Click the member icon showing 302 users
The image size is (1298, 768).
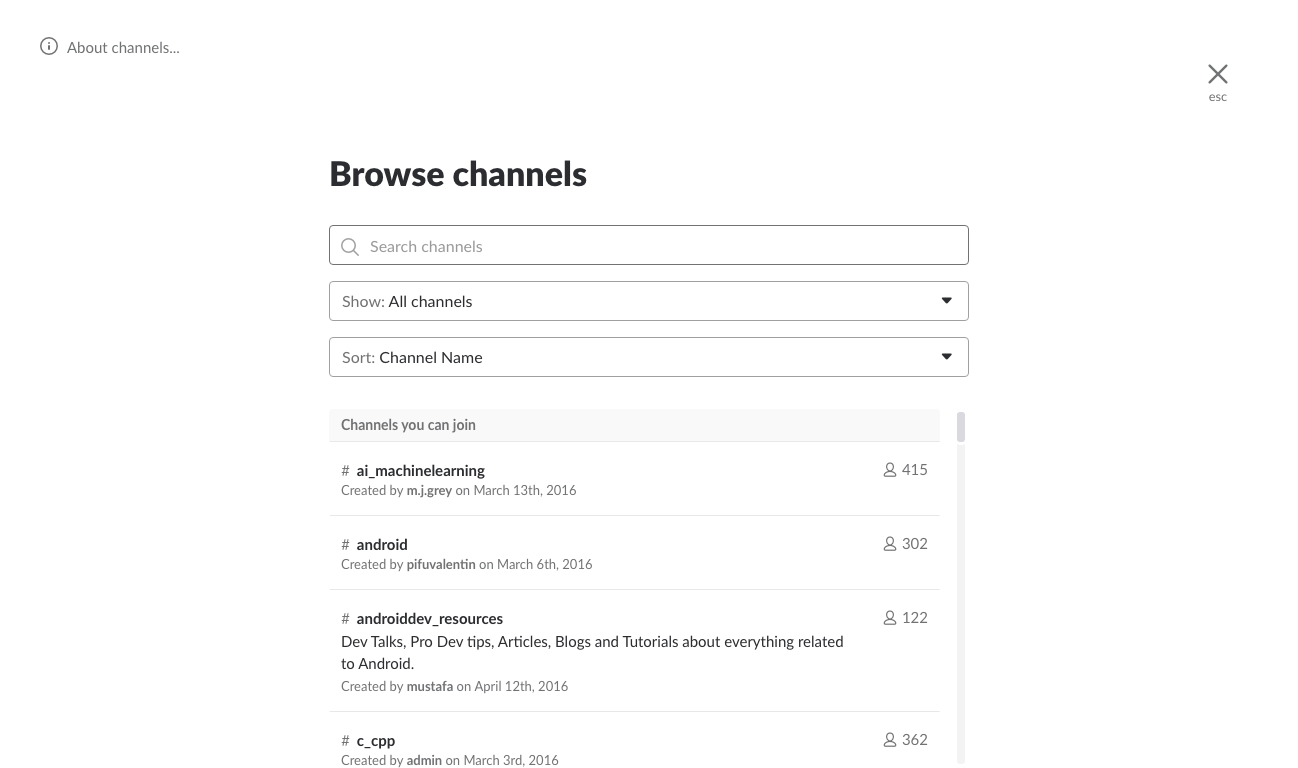point(890,543)
